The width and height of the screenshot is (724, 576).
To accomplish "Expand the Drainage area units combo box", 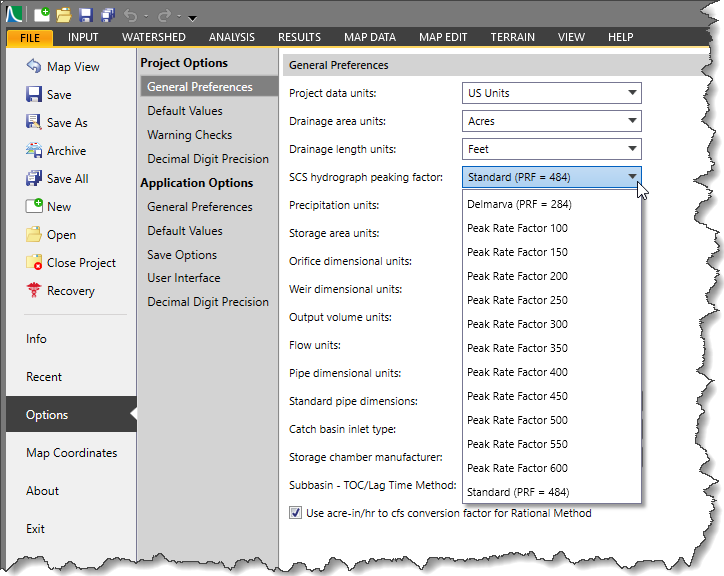I will [x=551, y=121].
